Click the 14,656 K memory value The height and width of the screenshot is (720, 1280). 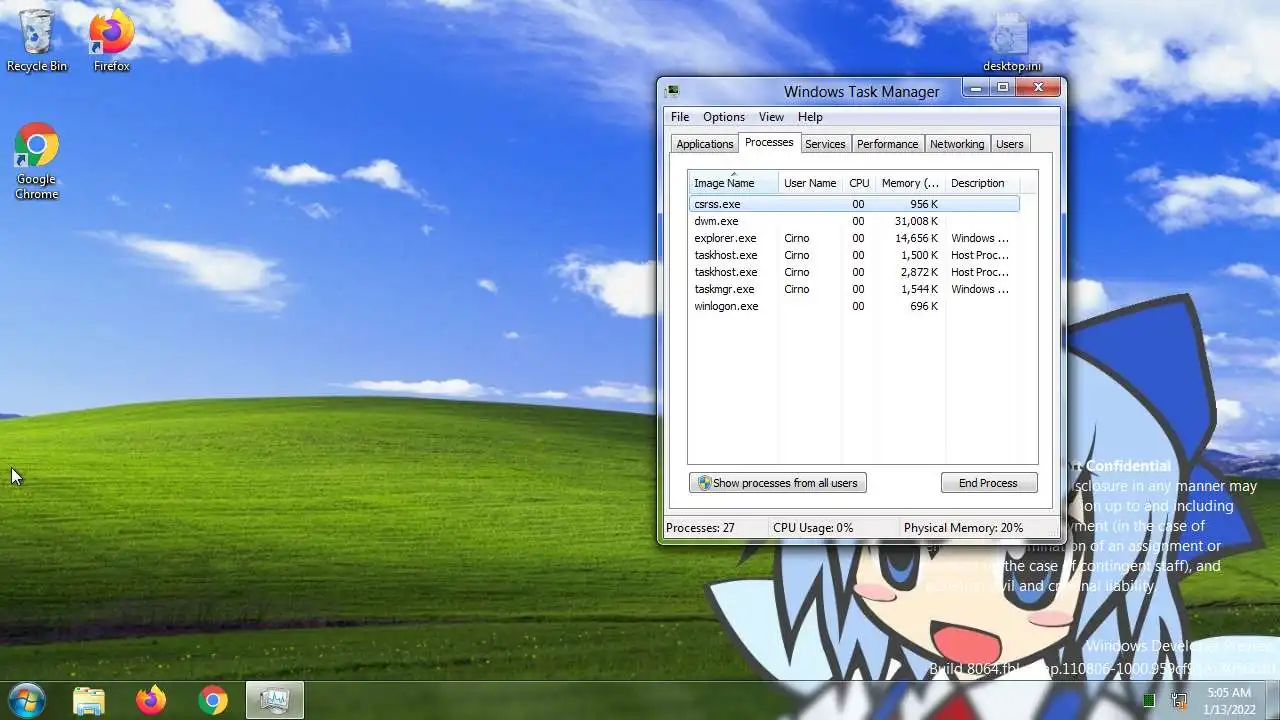point(916,238)
